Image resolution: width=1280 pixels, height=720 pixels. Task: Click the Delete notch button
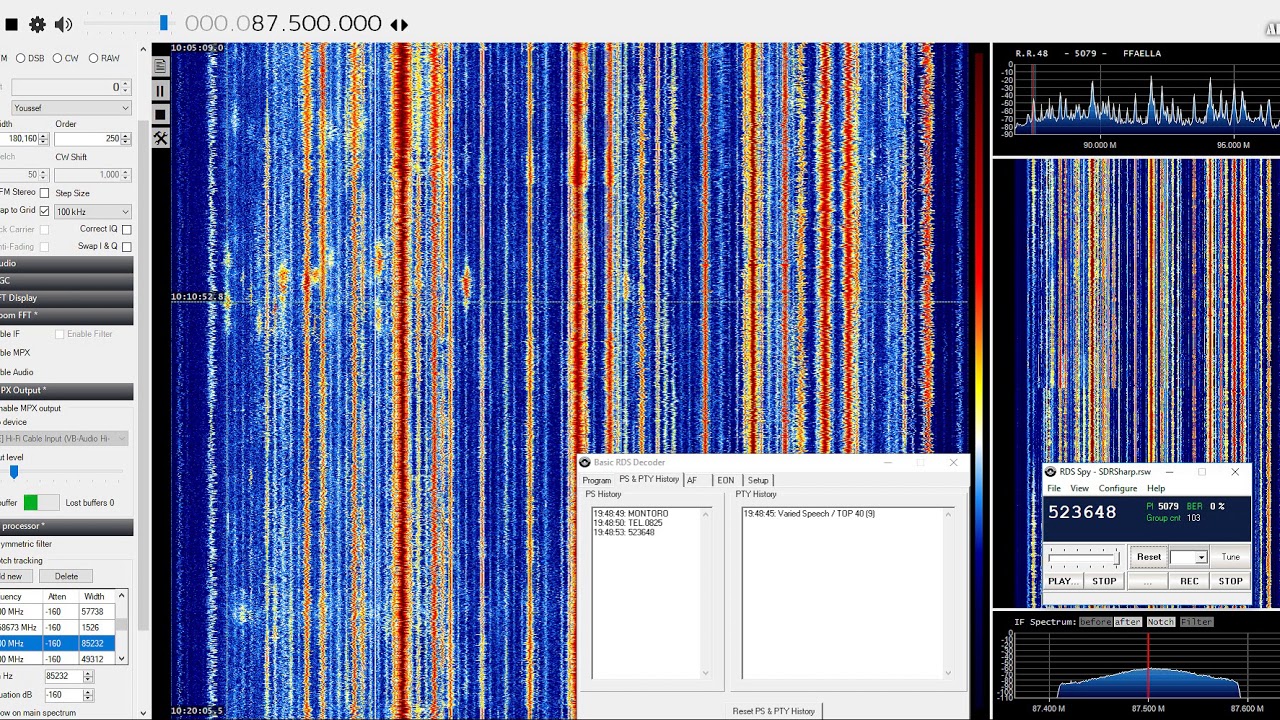[x=66, y=576]
